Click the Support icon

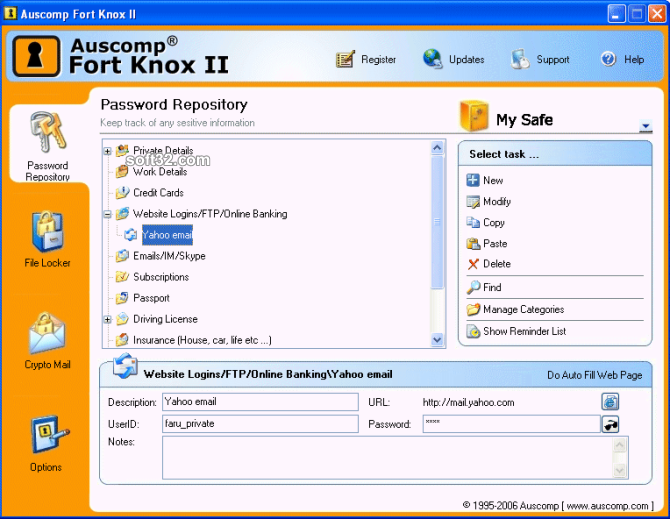click(x=520, y=59)
